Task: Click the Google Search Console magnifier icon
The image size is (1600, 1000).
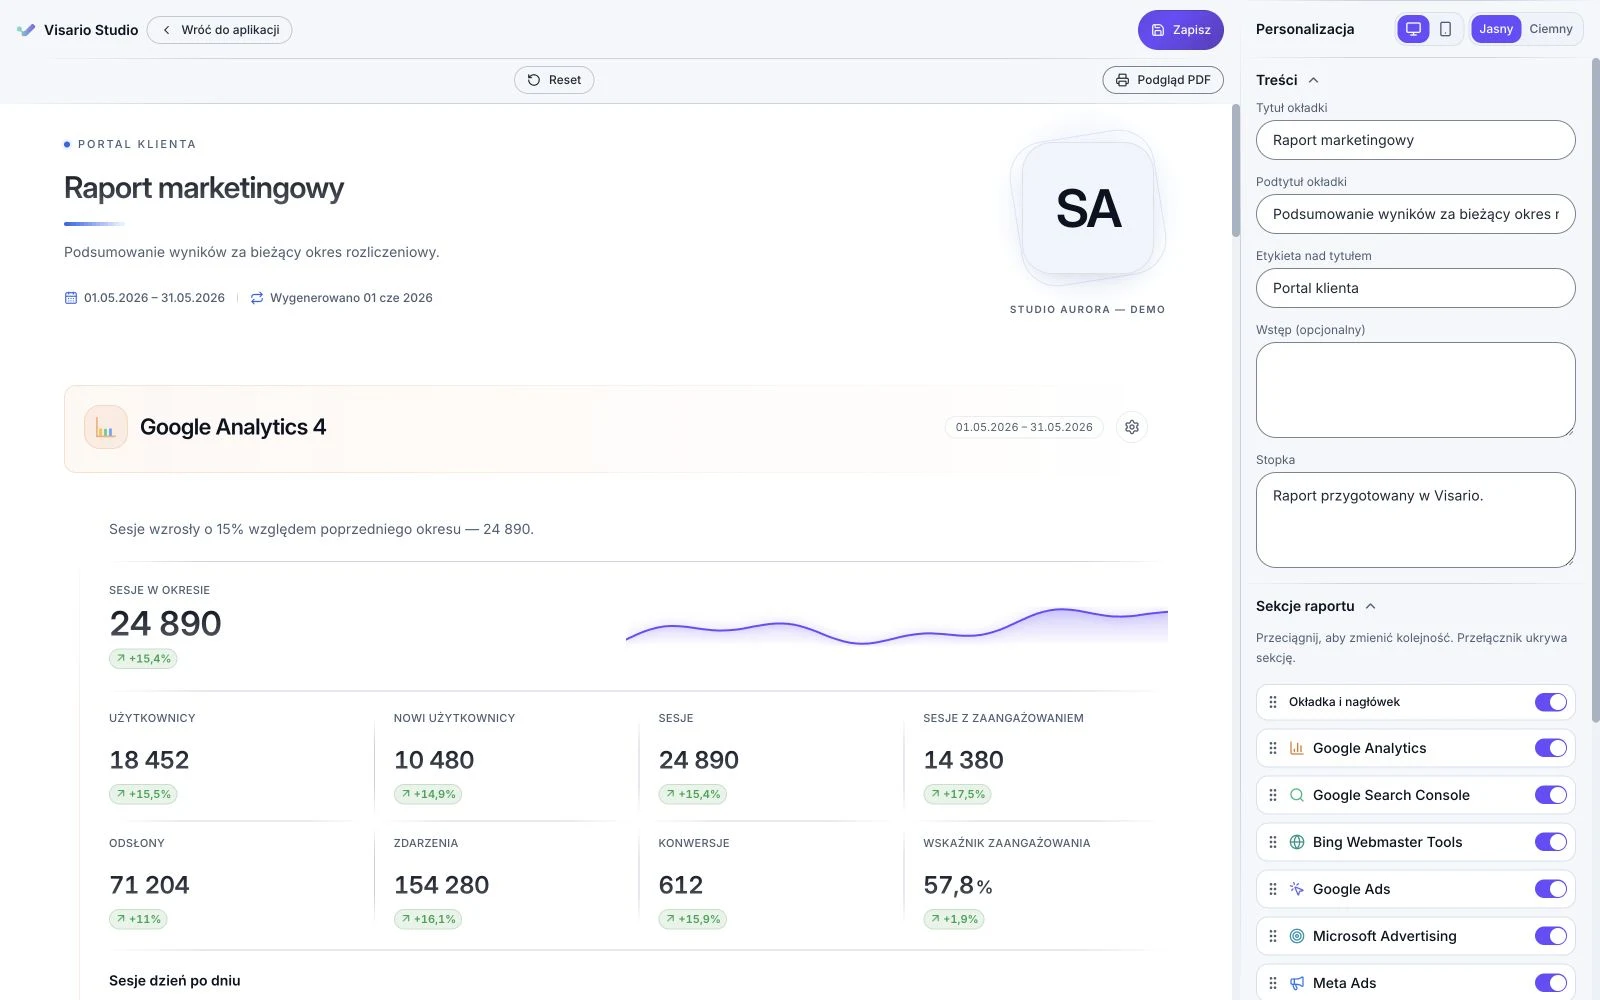Action: click(1297, 795)
